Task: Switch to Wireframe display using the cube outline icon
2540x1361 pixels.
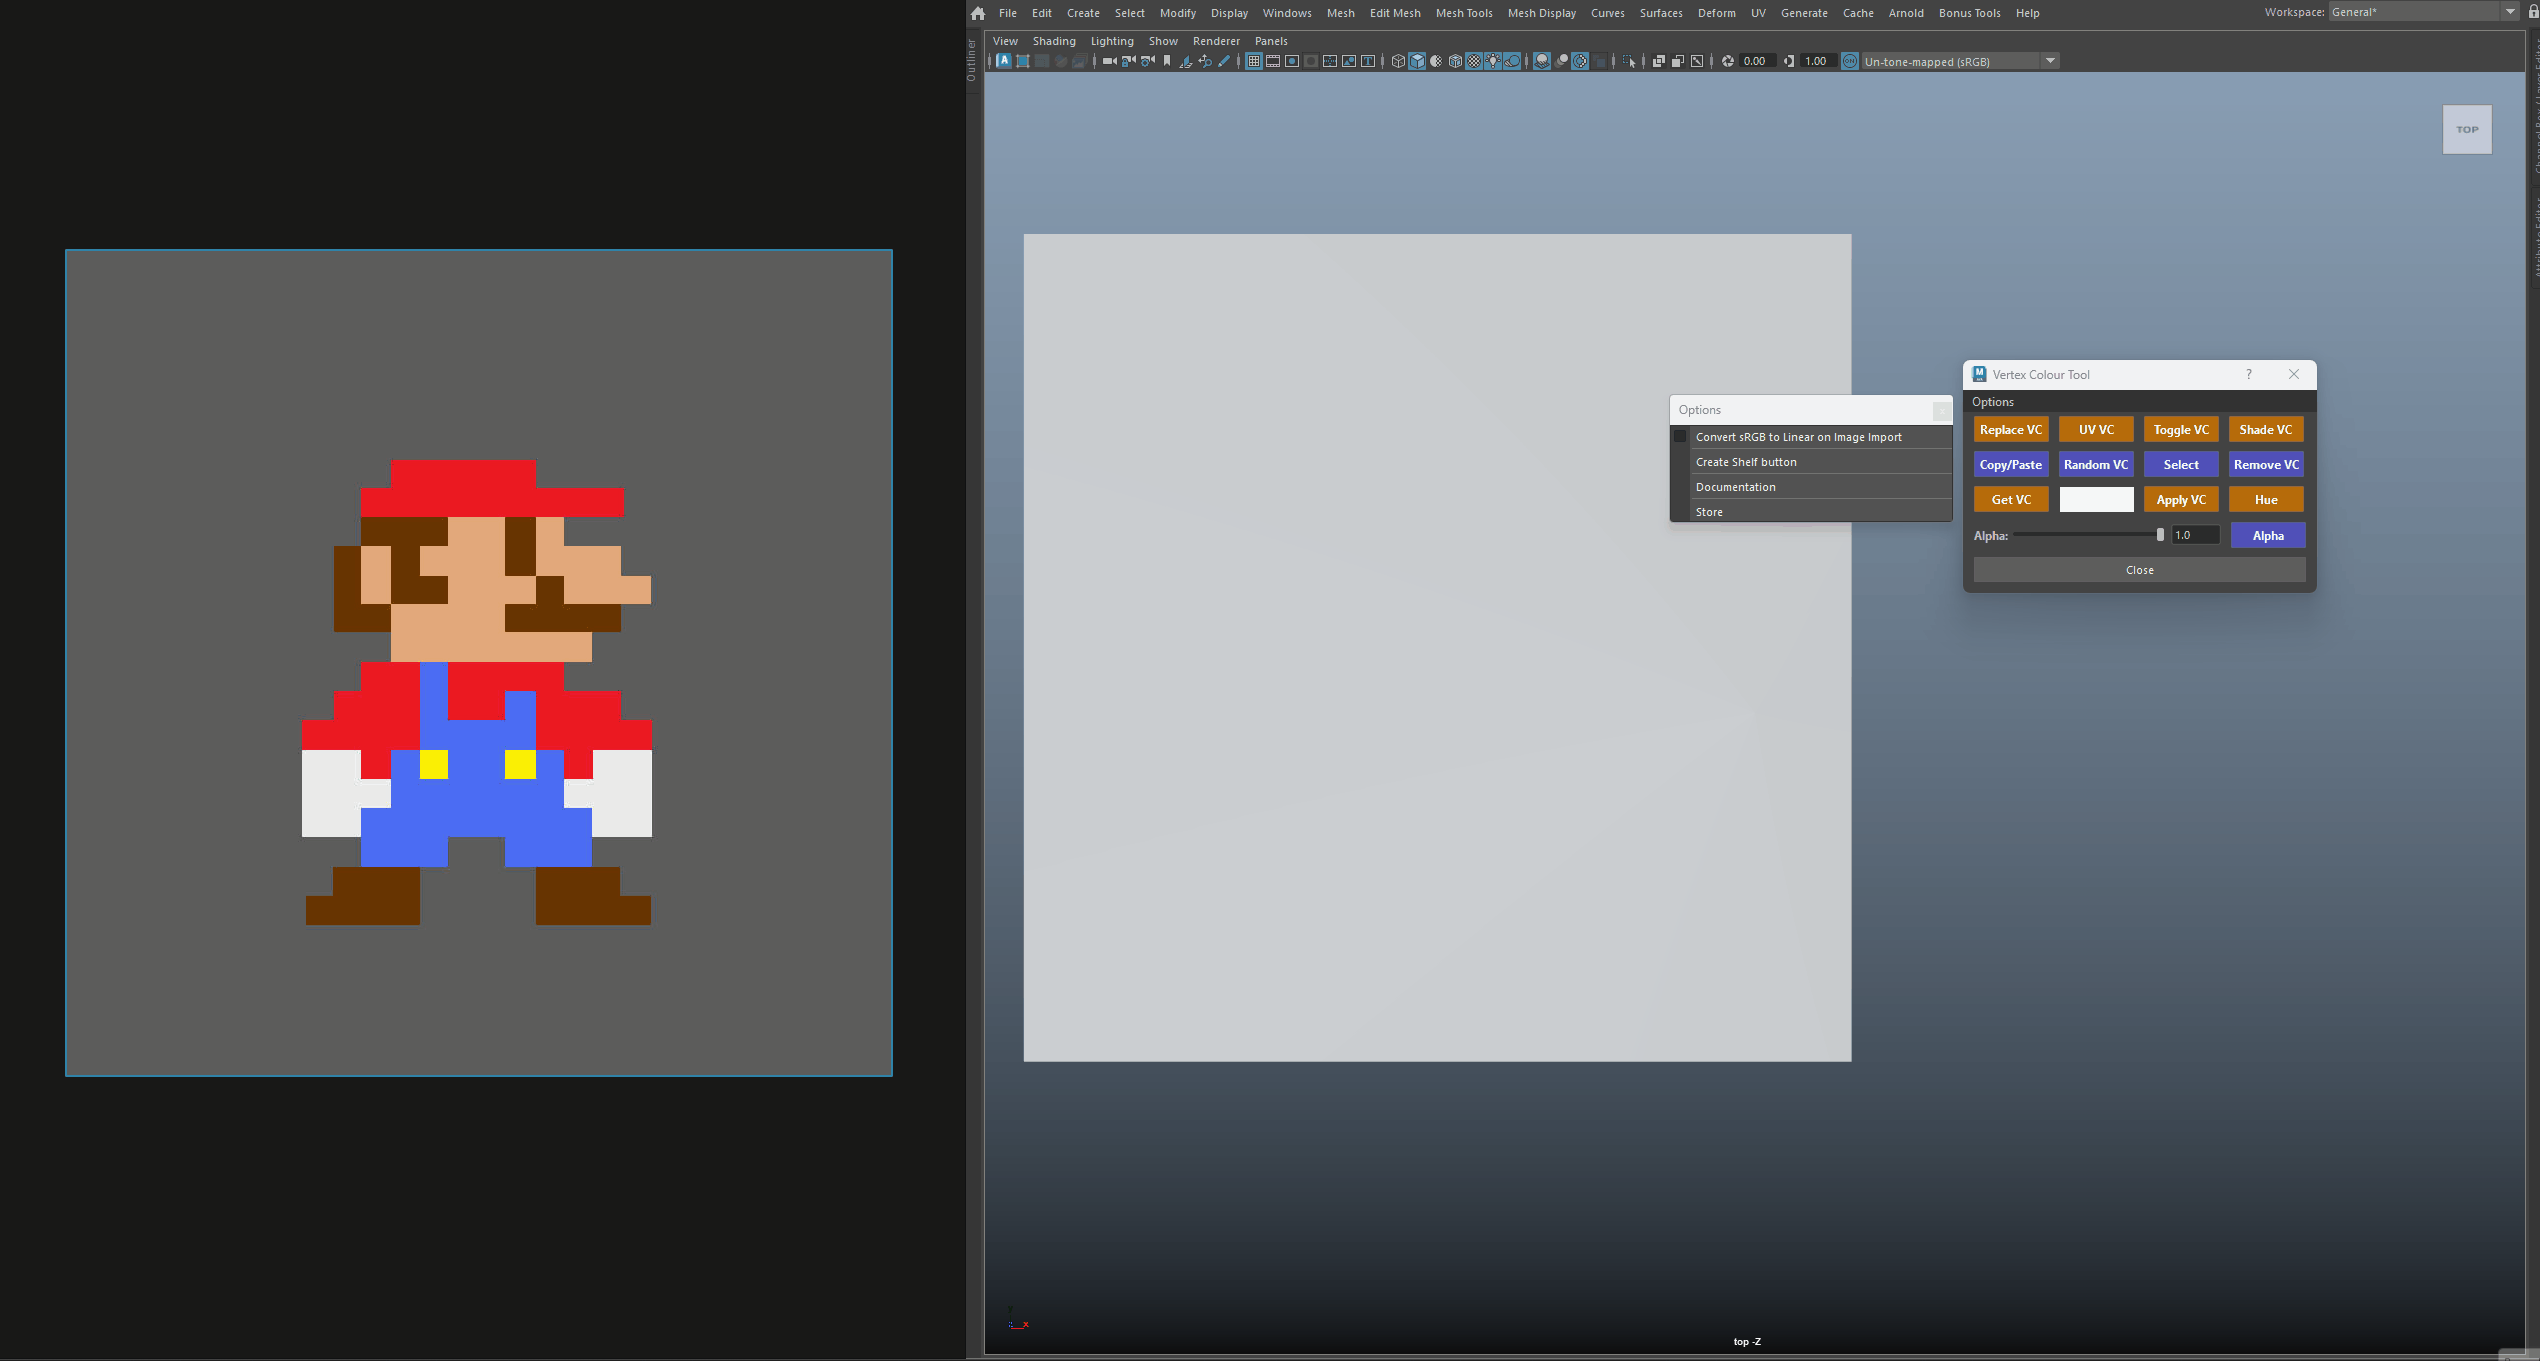Action: point(1398,61)
